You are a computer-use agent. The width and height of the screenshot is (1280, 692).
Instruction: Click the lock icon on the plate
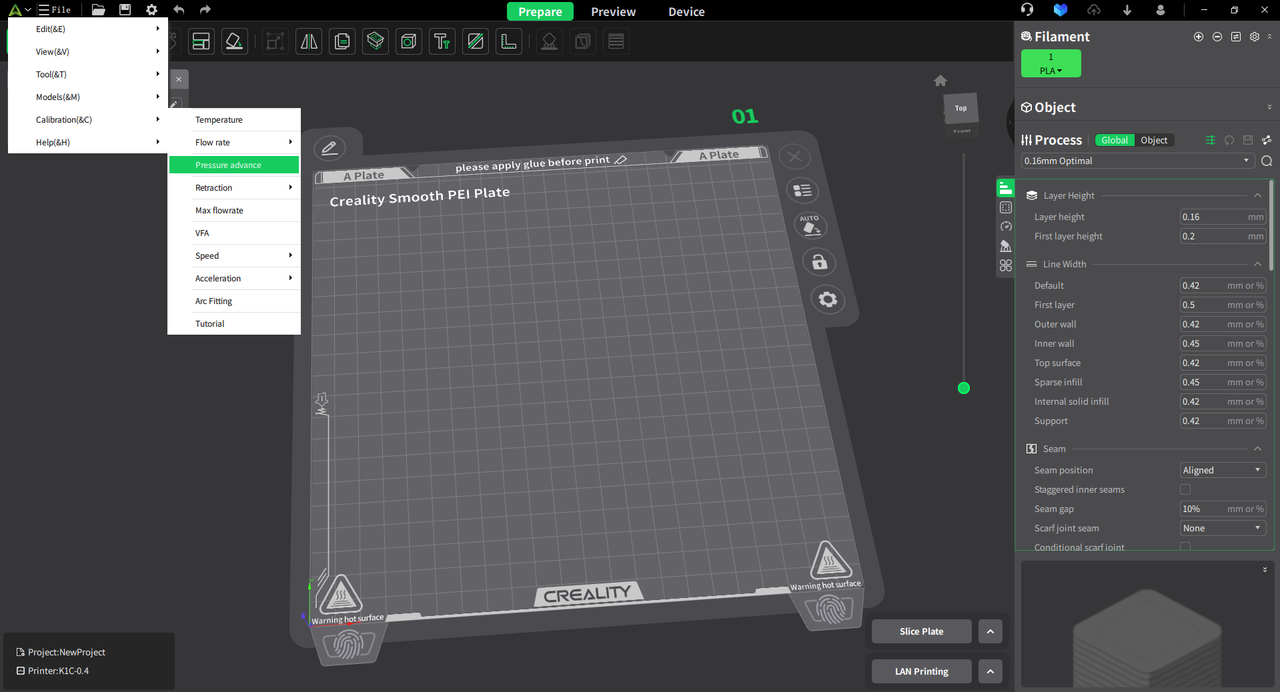point(819,262)
